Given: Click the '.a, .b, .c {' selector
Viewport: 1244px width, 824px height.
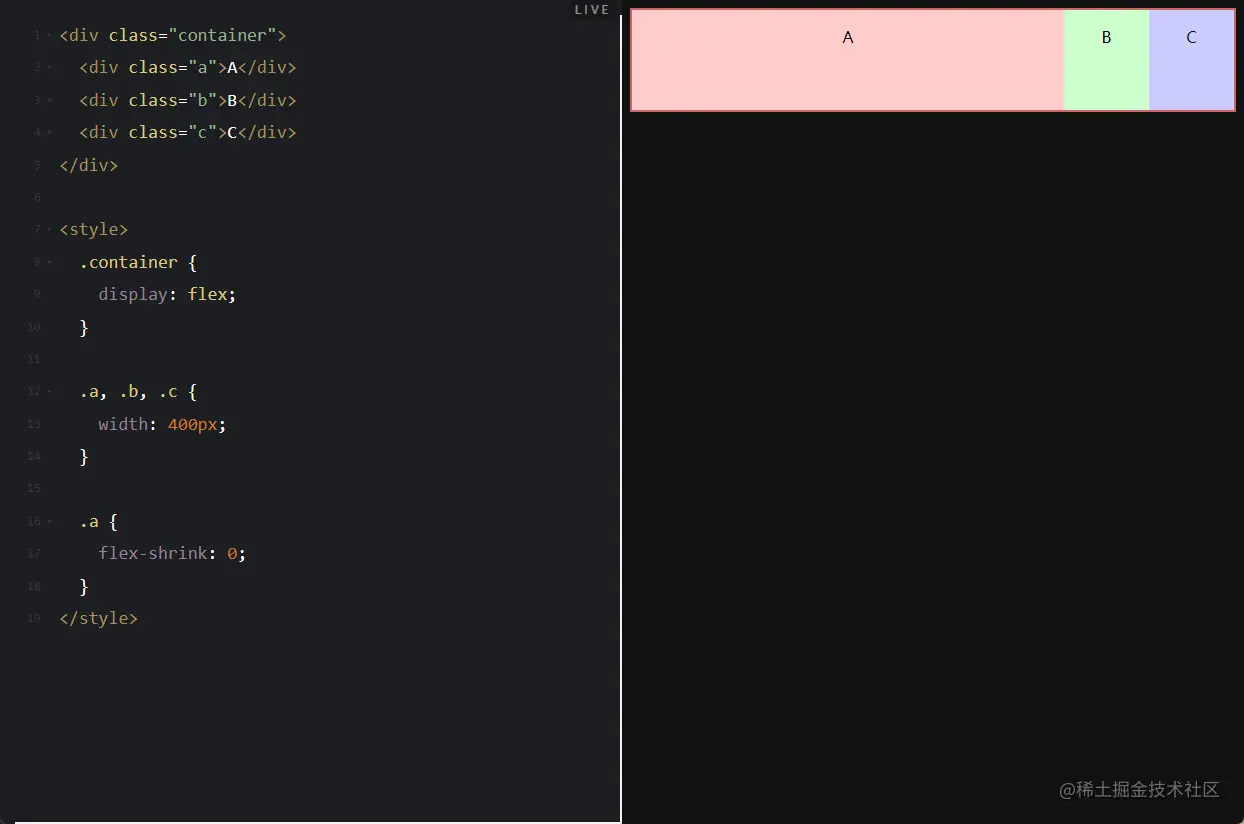Looking at the screenshot, I should pos(138,391).
